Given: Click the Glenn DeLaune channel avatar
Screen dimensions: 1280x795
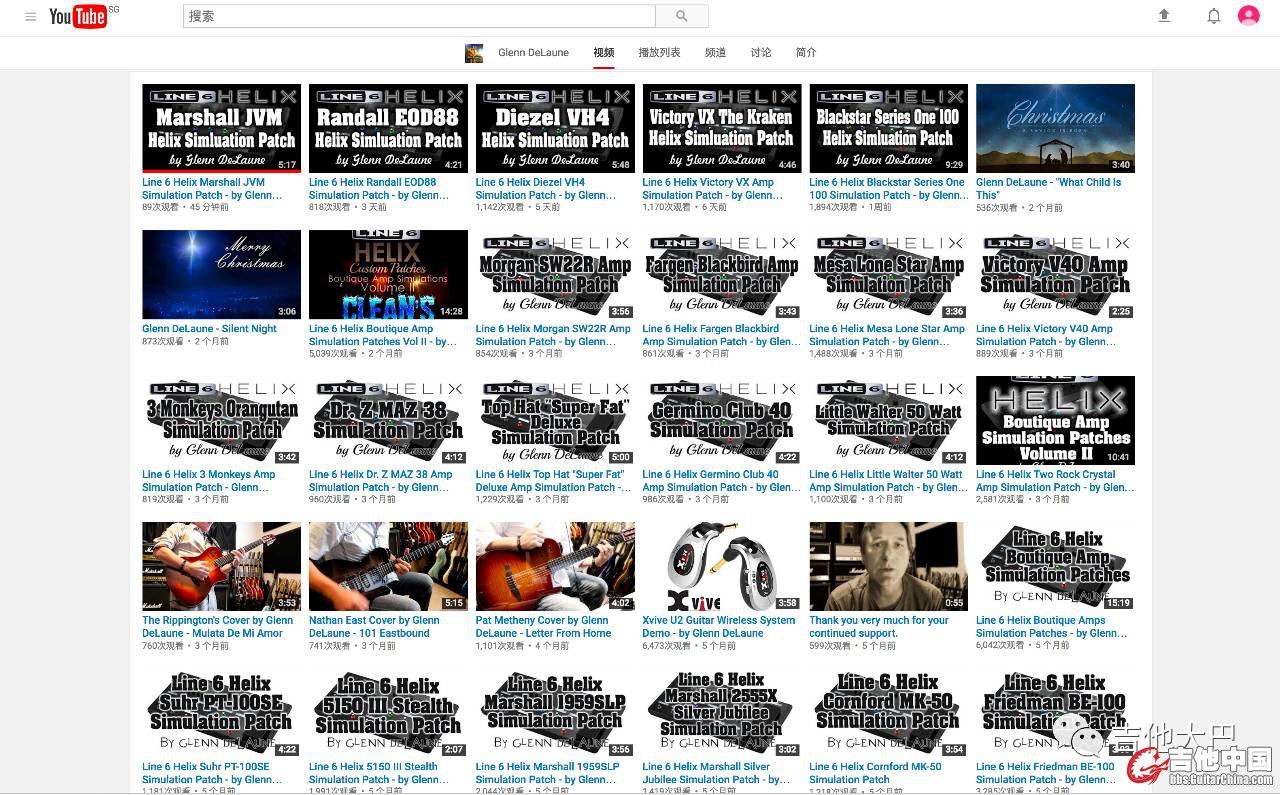Looking at the screenshot, I should (x=474, y=53).
